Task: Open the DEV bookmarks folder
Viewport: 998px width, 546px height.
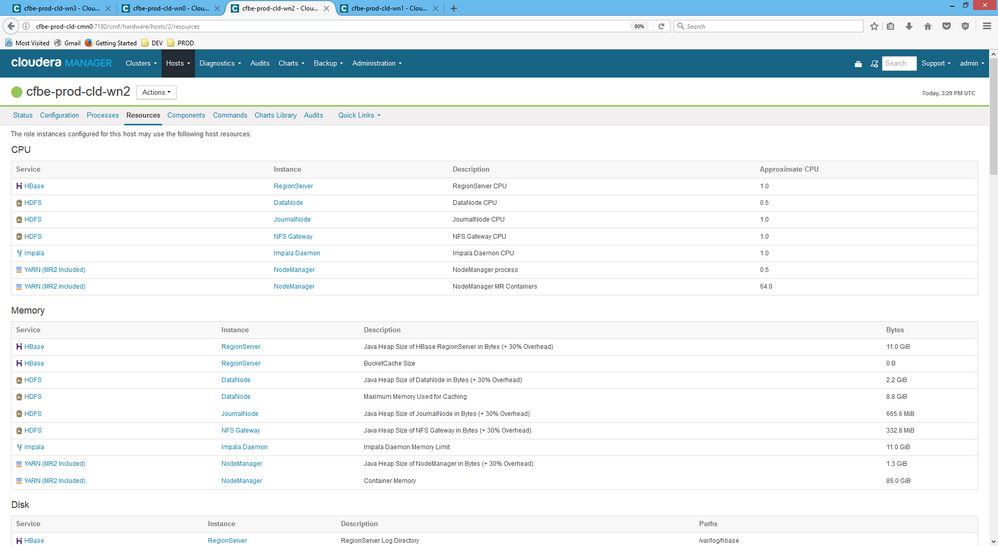Action: point(152,43)
